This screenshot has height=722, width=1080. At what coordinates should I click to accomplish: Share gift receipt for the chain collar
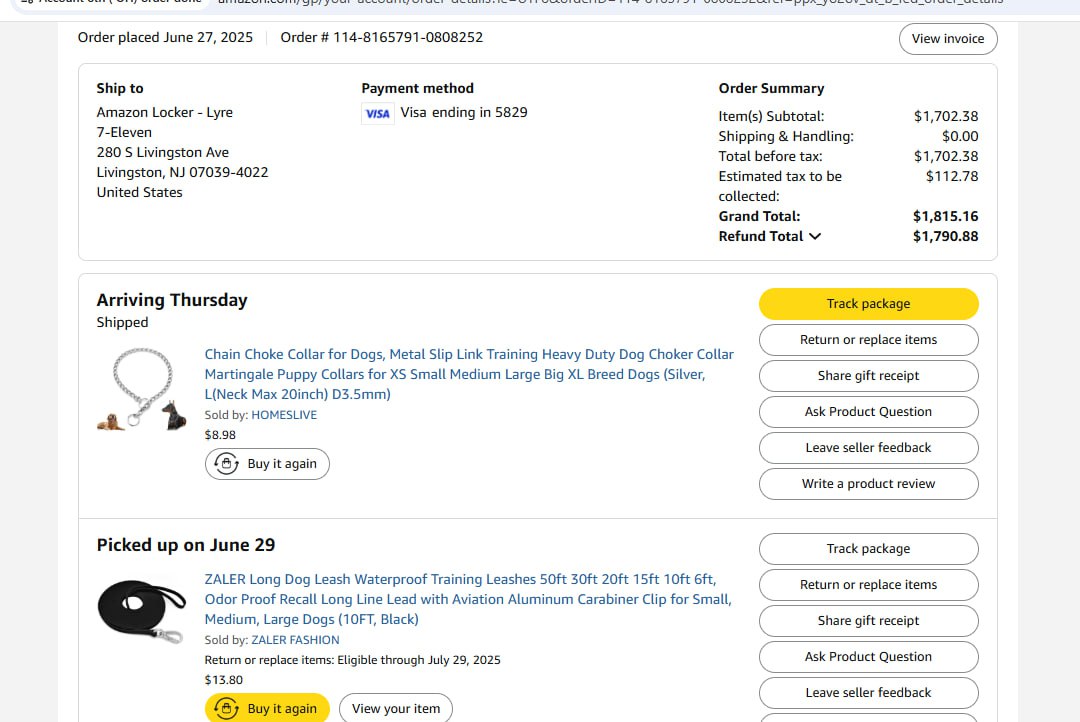tap(869, 375)
